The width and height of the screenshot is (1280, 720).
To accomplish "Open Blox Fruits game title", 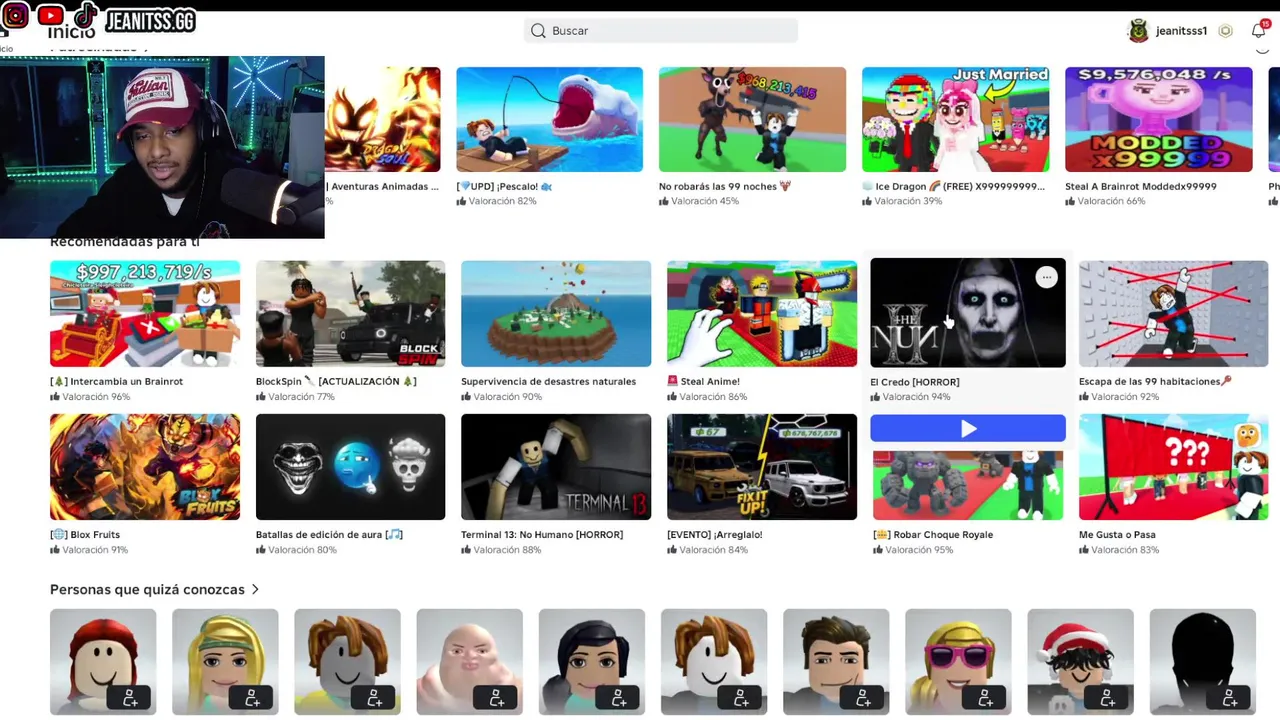I will point(85,535).
